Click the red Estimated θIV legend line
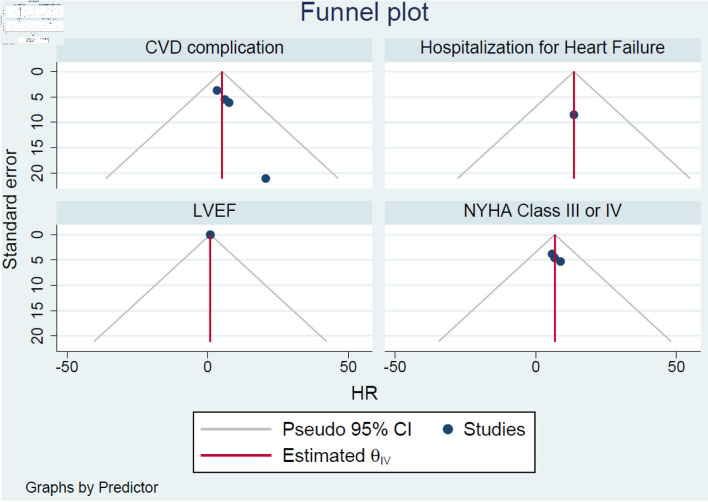Image resolution: width=708 pixels, height=502 pixels. (234, 457)
